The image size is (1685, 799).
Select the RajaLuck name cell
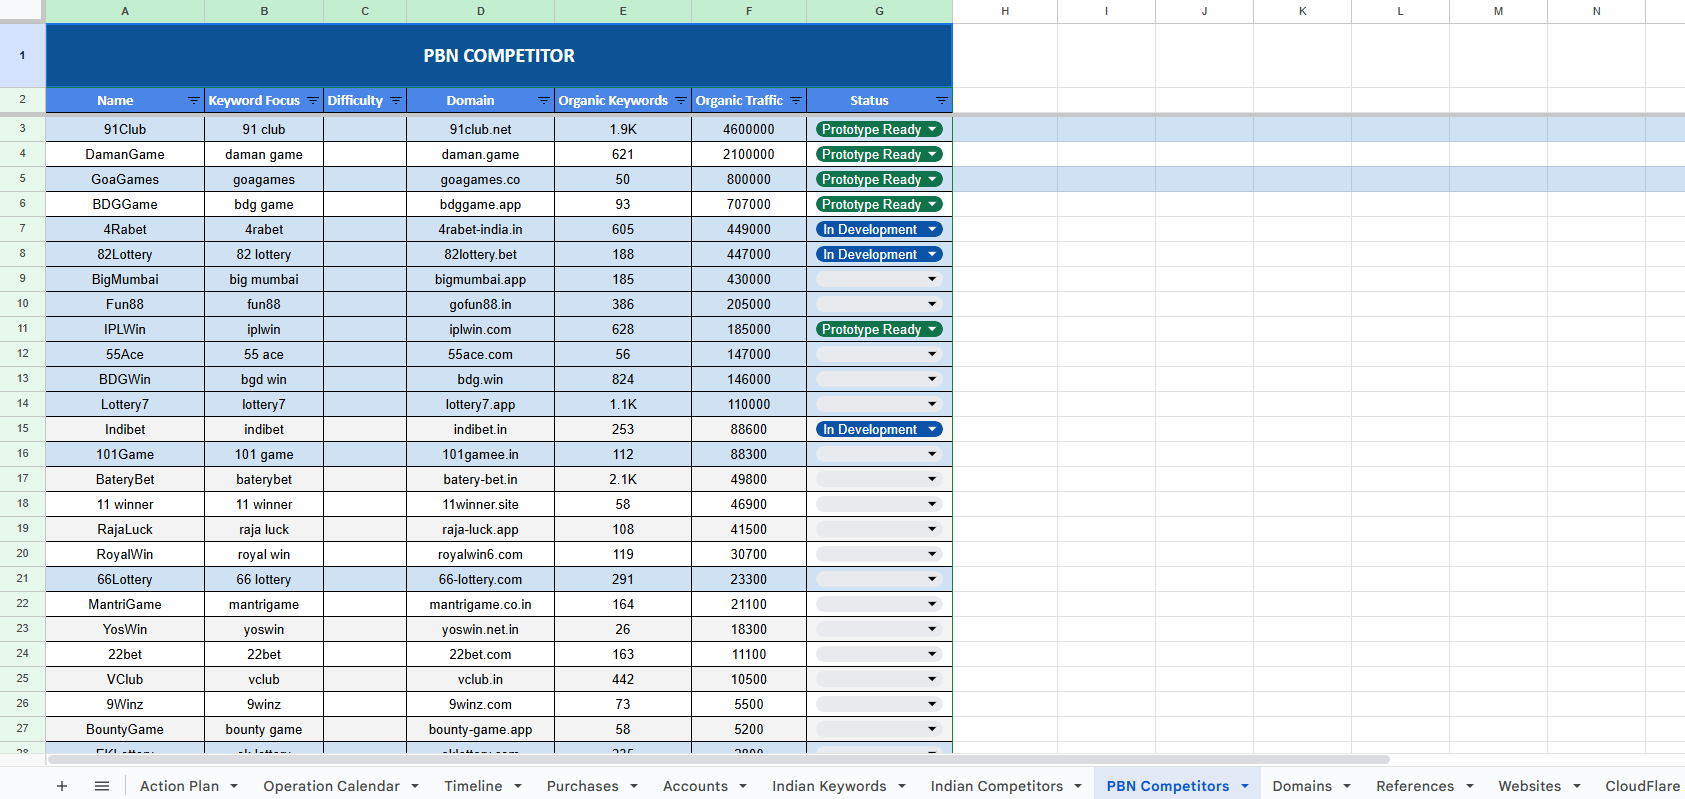pos(125,529)
